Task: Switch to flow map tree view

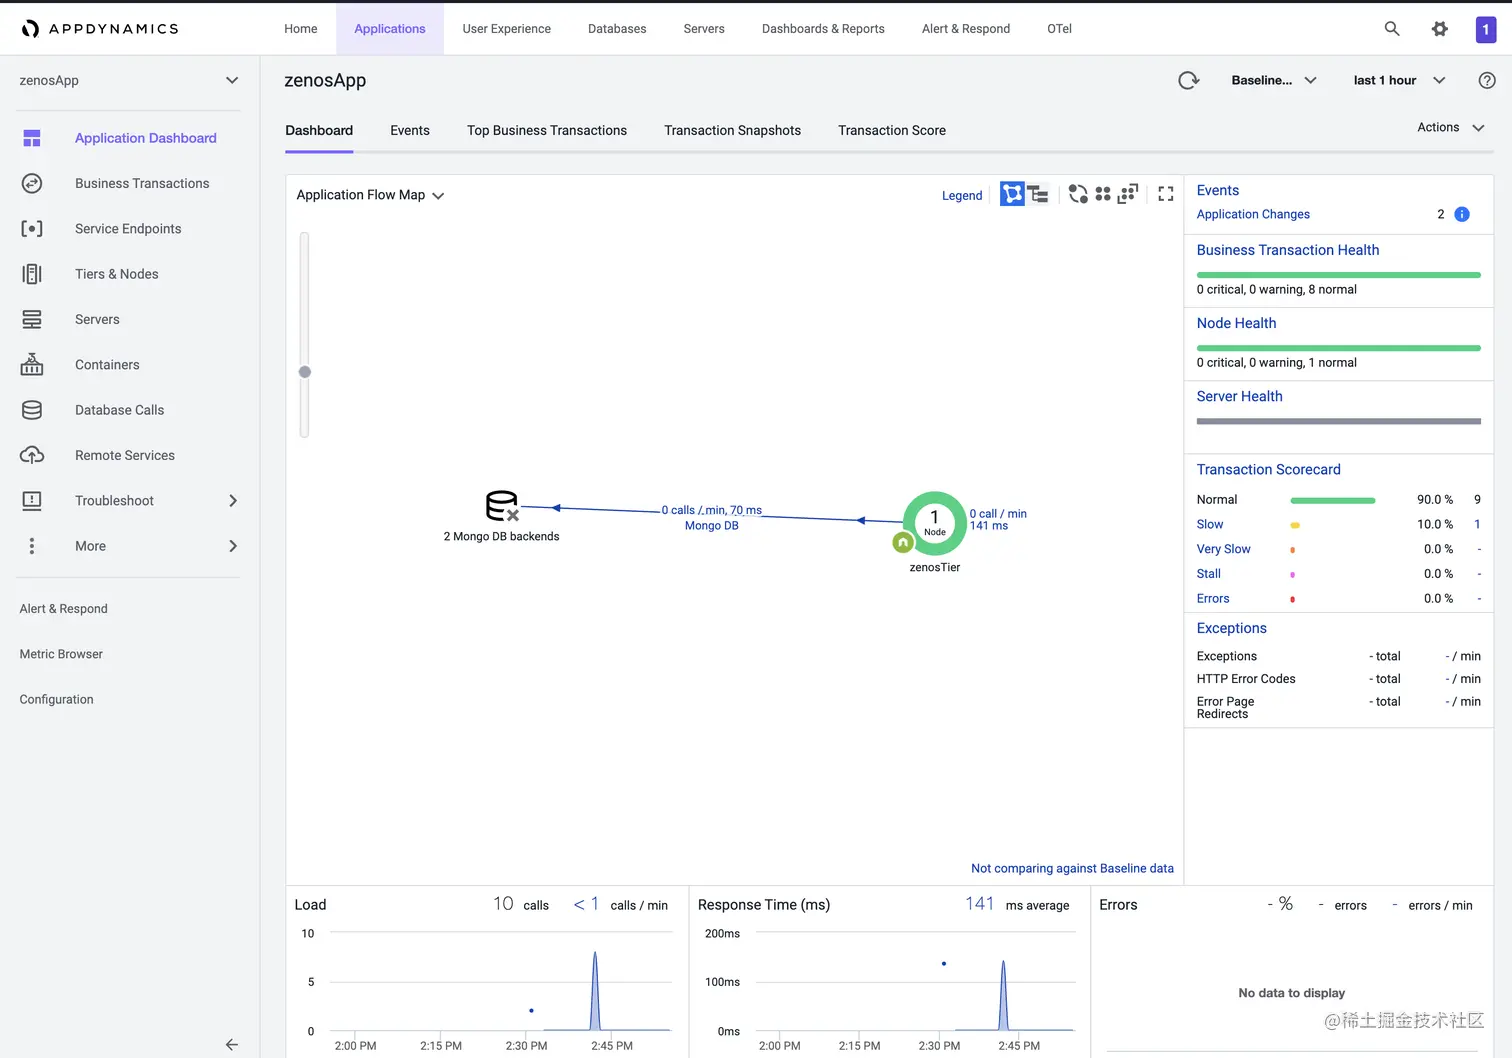Action: pos(1038,194)
